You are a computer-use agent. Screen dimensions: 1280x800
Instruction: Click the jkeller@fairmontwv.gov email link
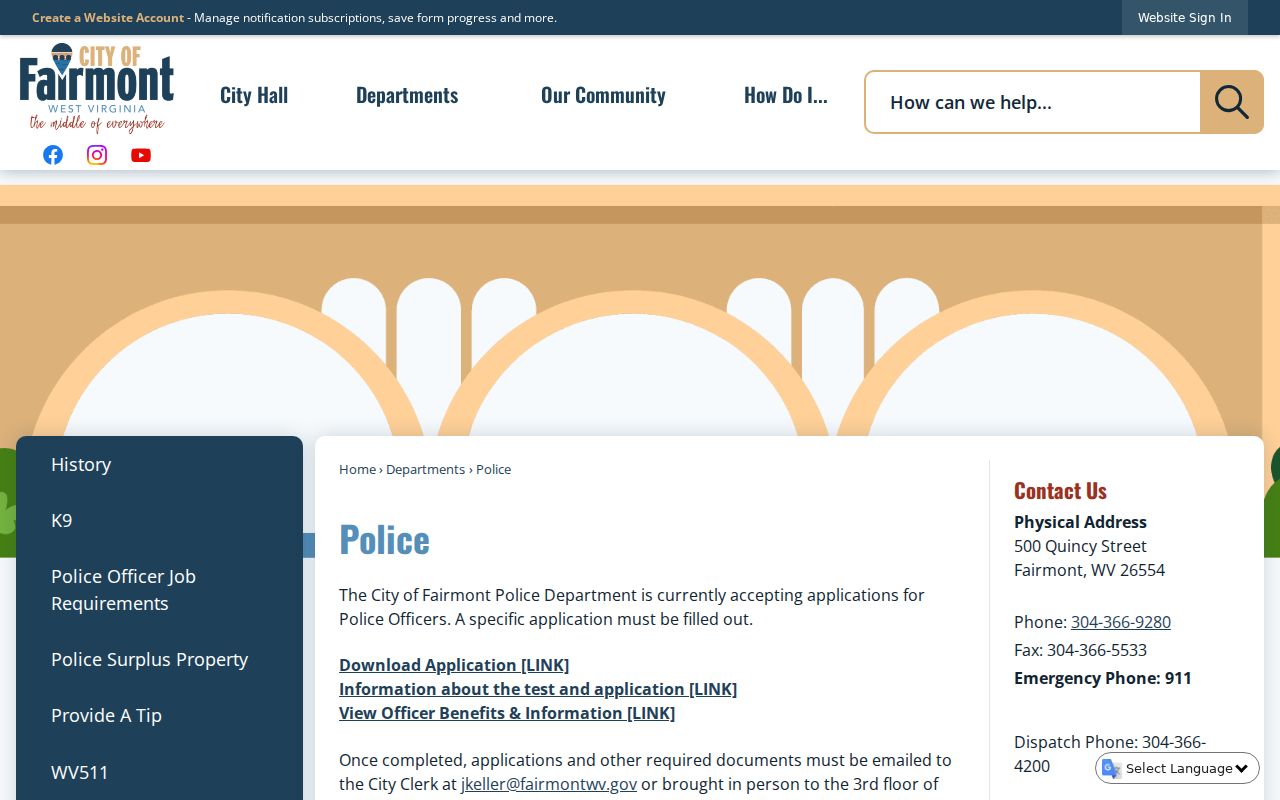549,784
